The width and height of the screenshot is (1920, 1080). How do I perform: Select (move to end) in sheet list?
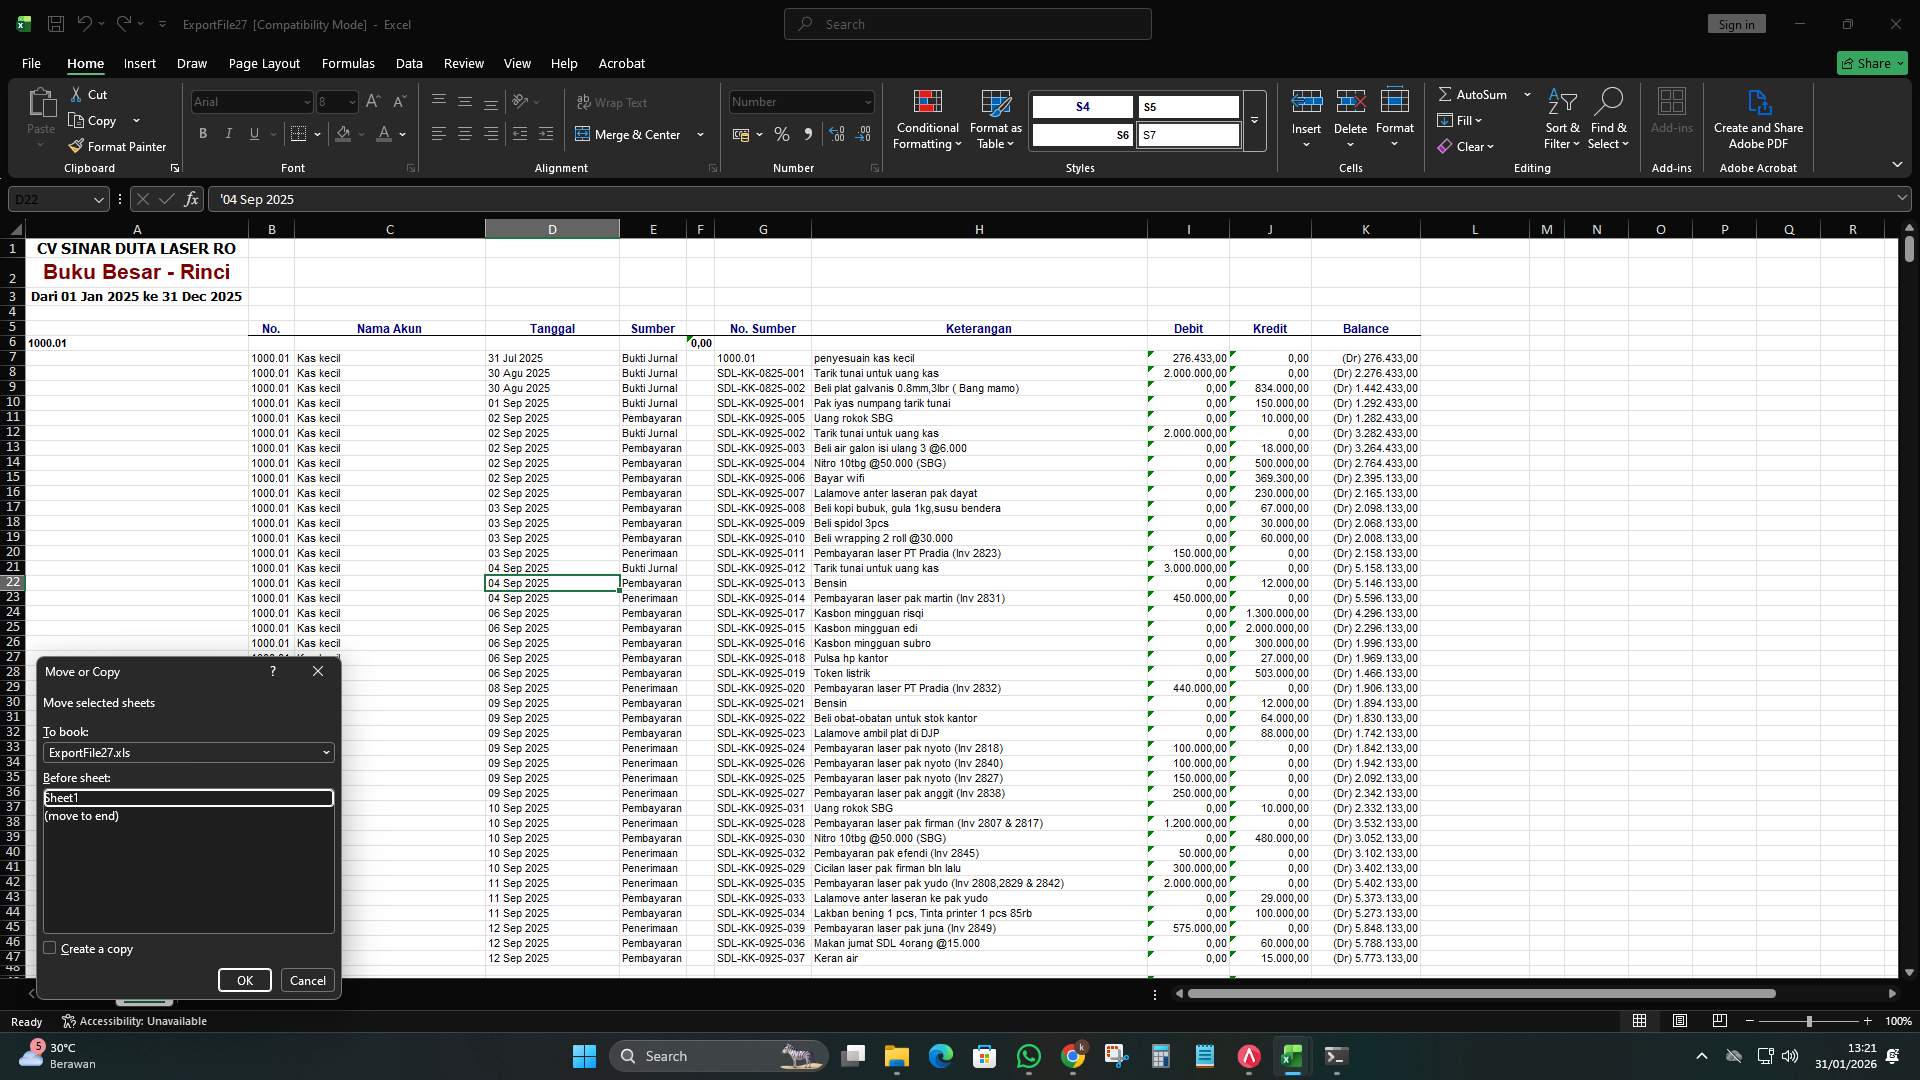[82, 816]
